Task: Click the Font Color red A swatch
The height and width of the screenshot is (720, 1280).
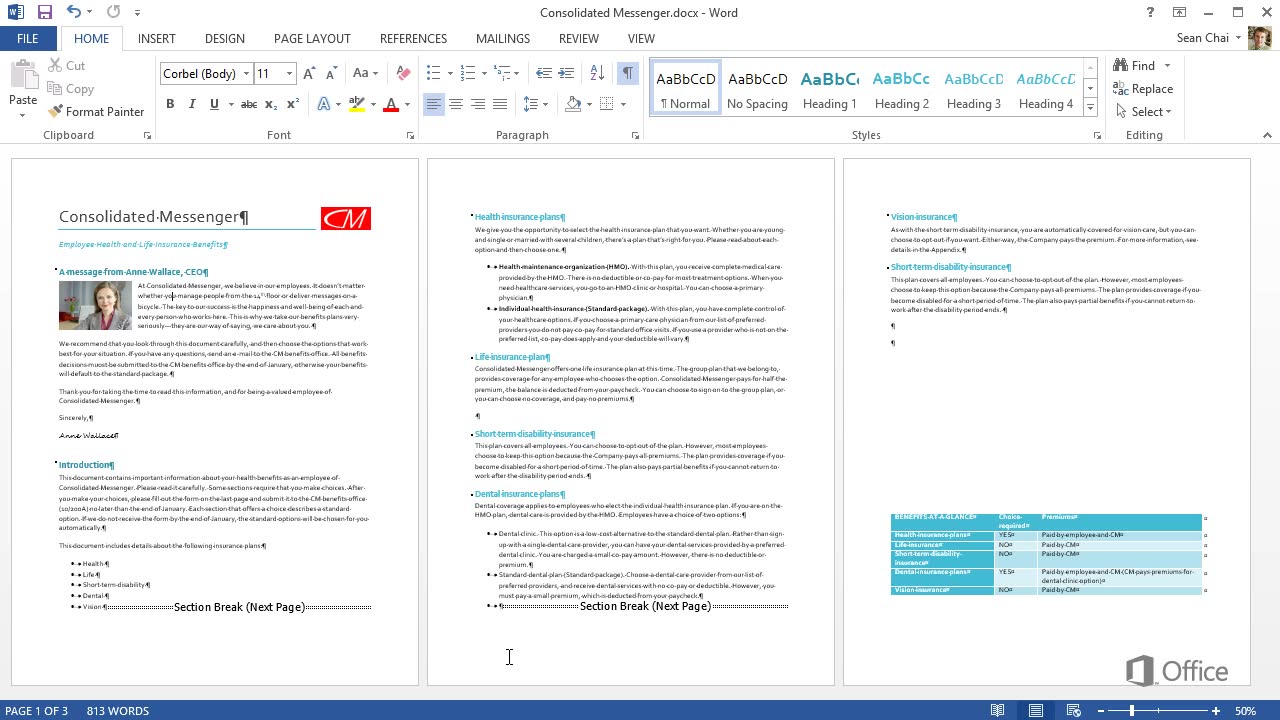Action: pyautogui.click(x=391, y=104)
